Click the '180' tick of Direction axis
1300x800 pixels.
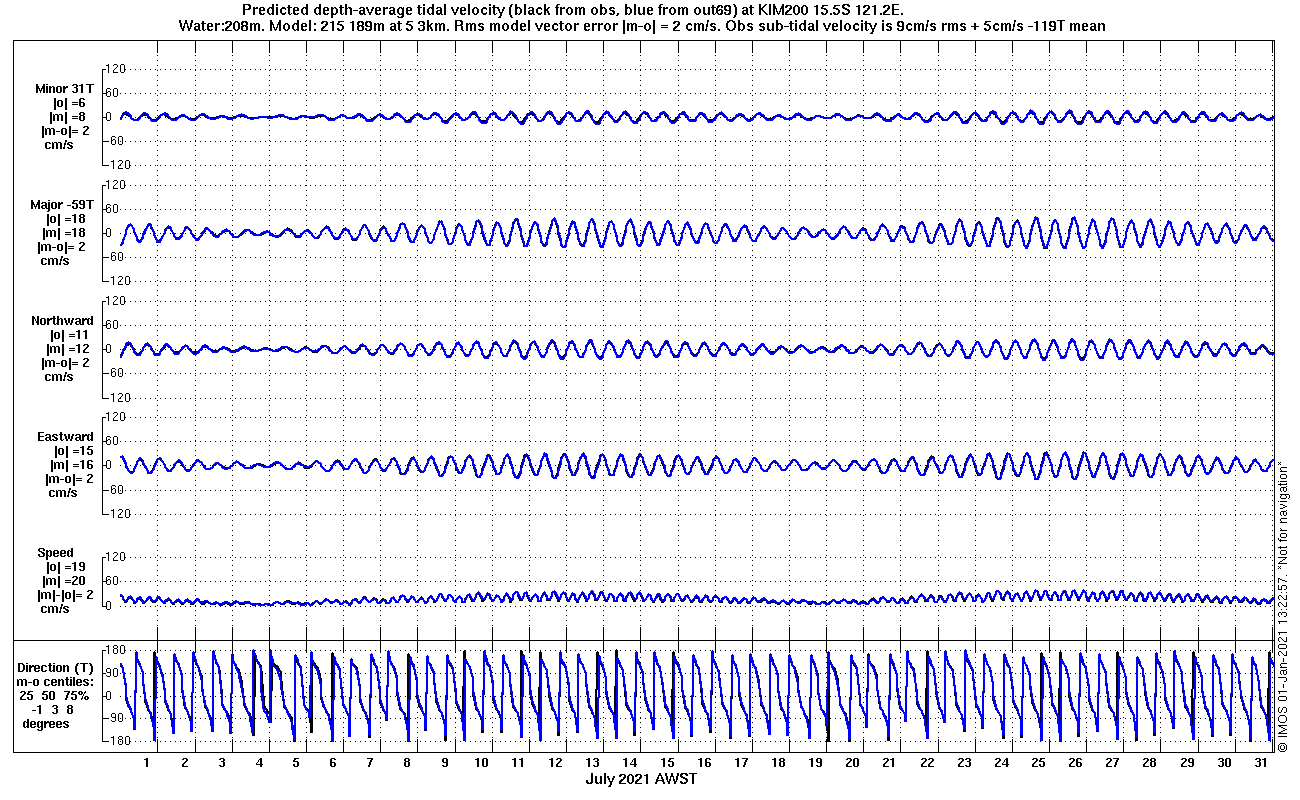click(x=114, y=651)
